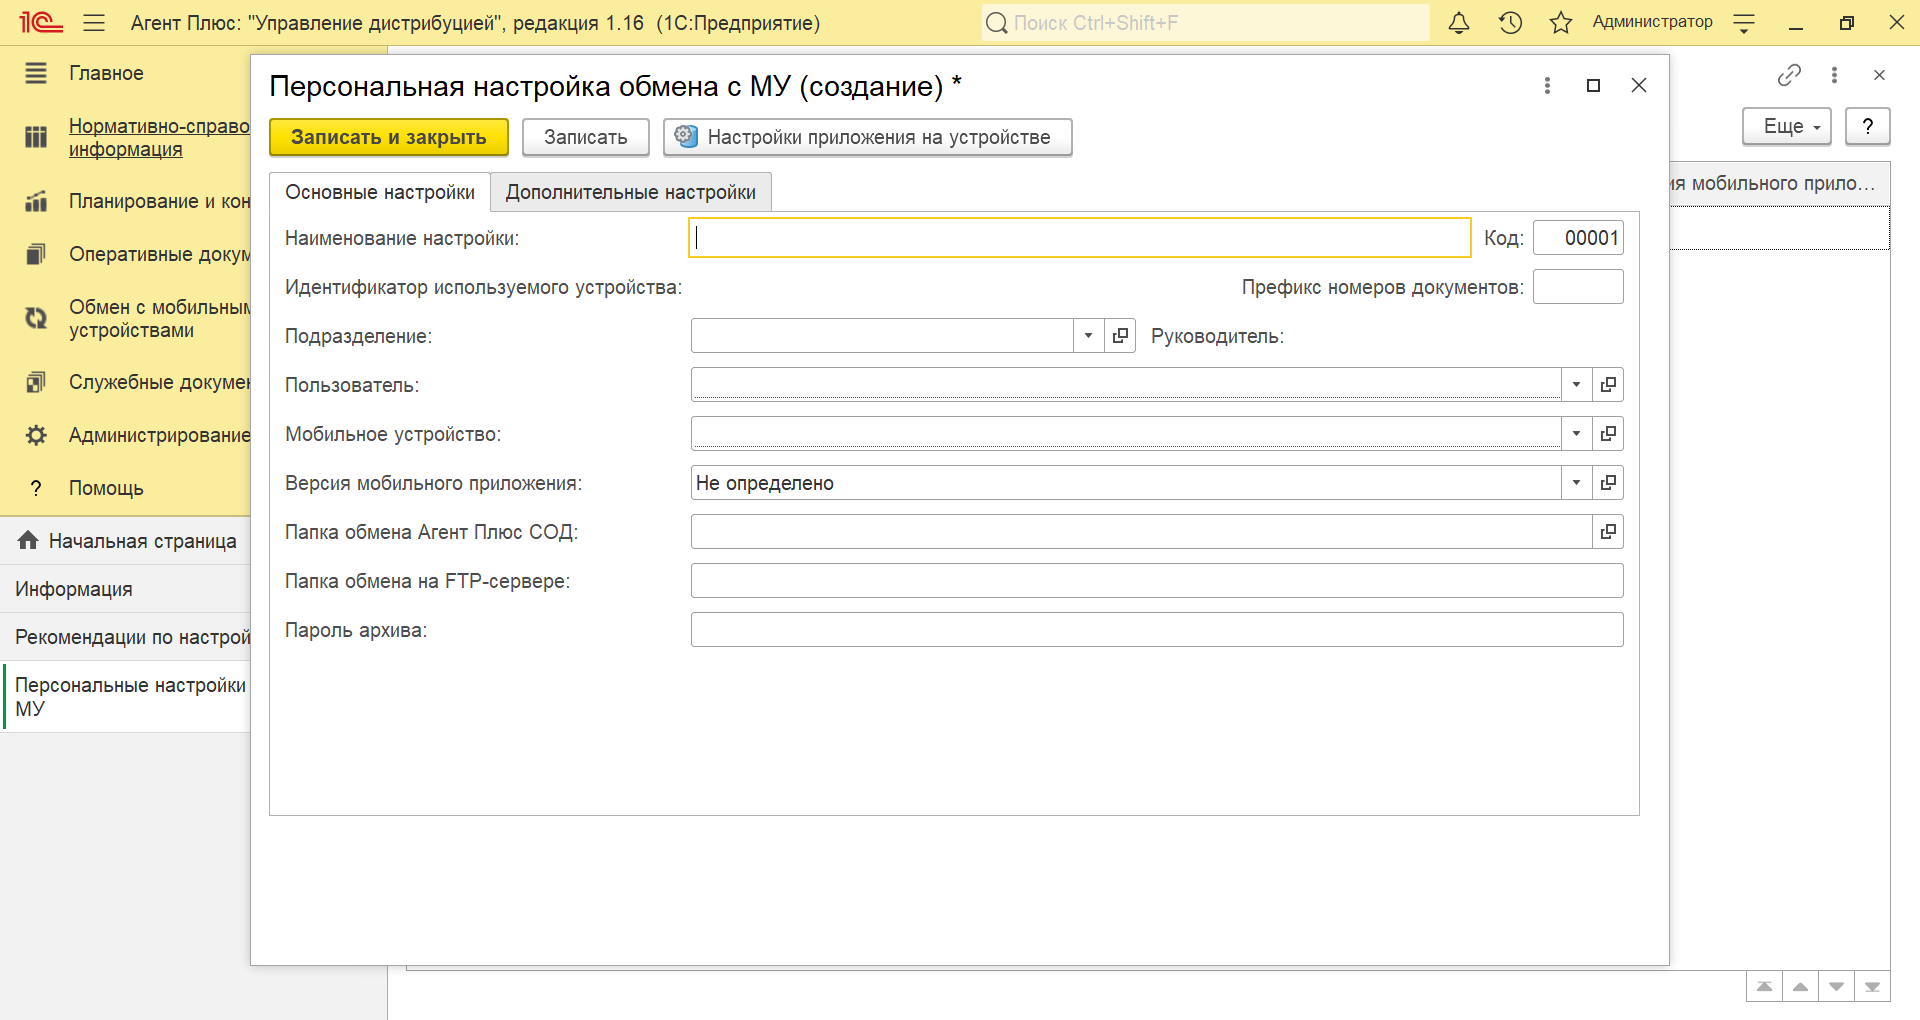Open favorites star icon
The image size is (1920, 1020).
pos(1561,22)
